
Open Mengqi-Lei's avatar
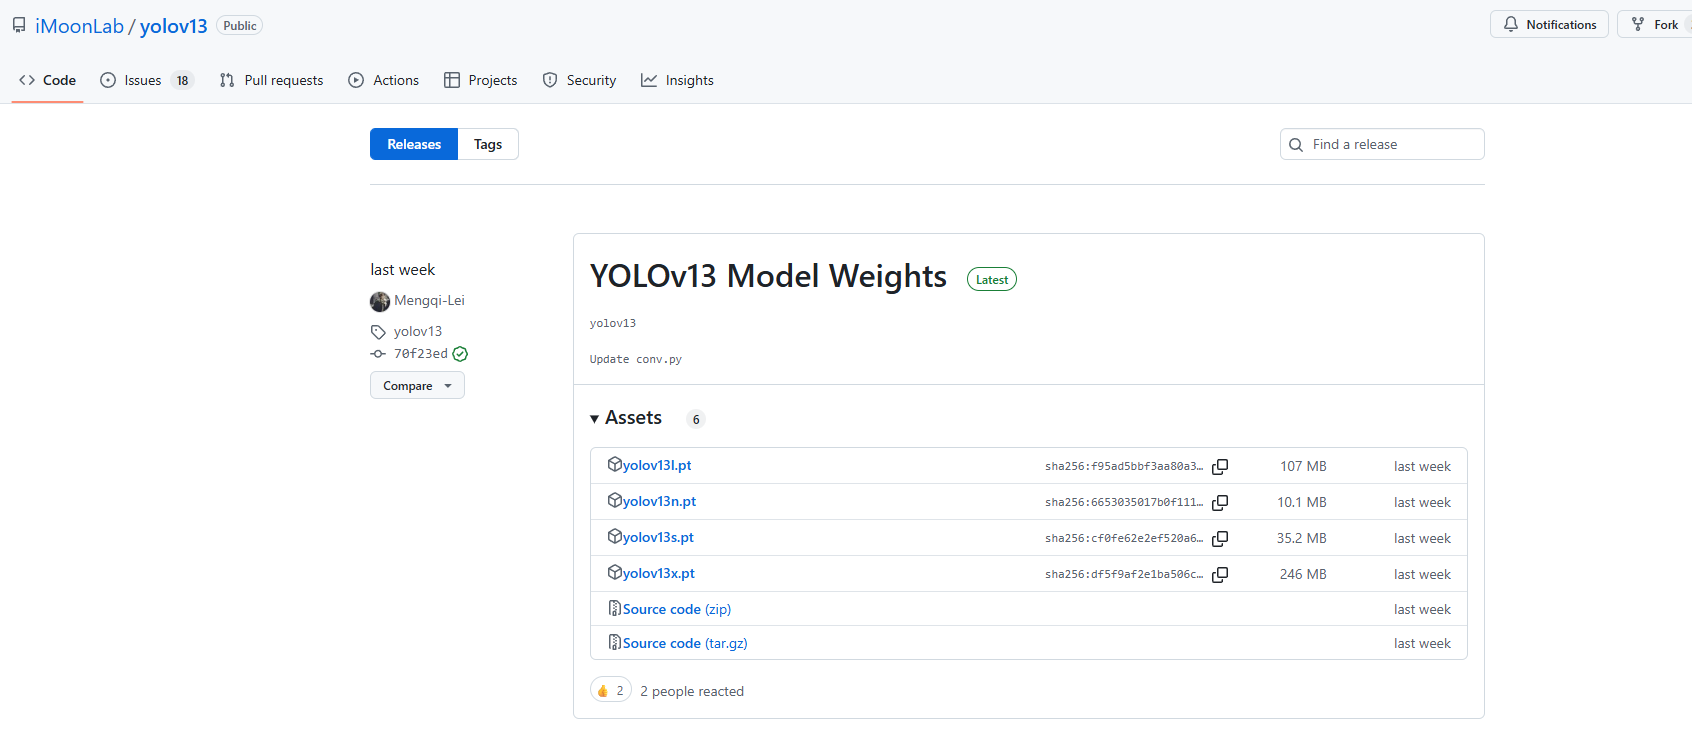click(380, 301)
